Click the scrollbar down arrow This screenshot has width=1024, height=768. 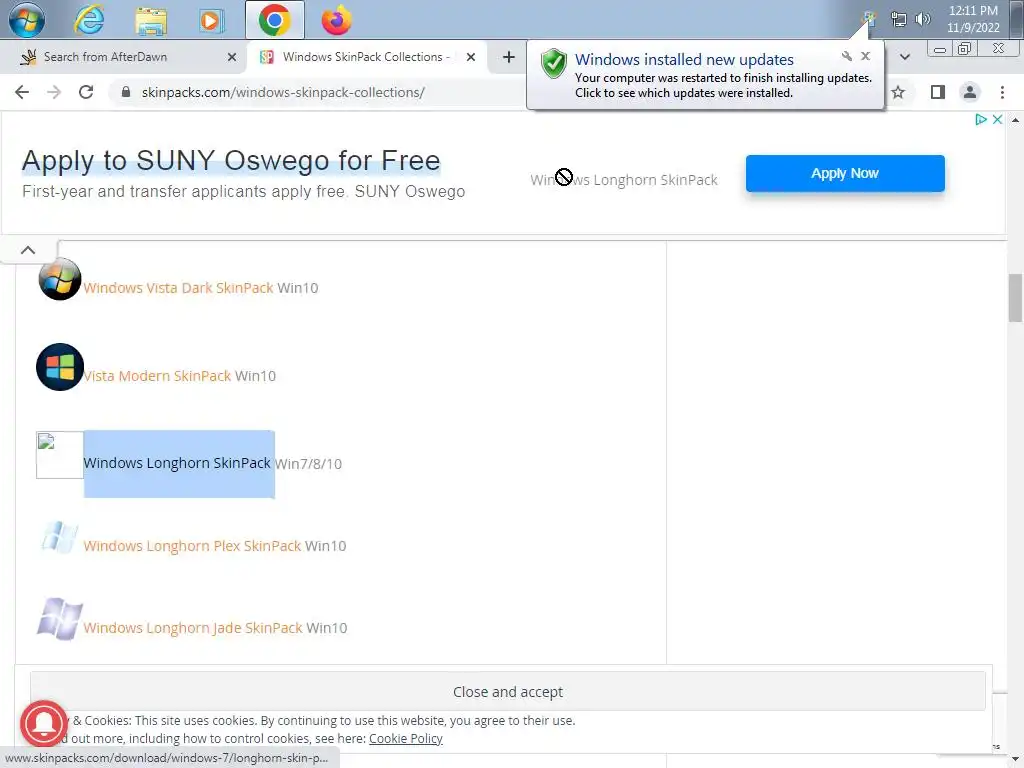[x=1015, y=760]
